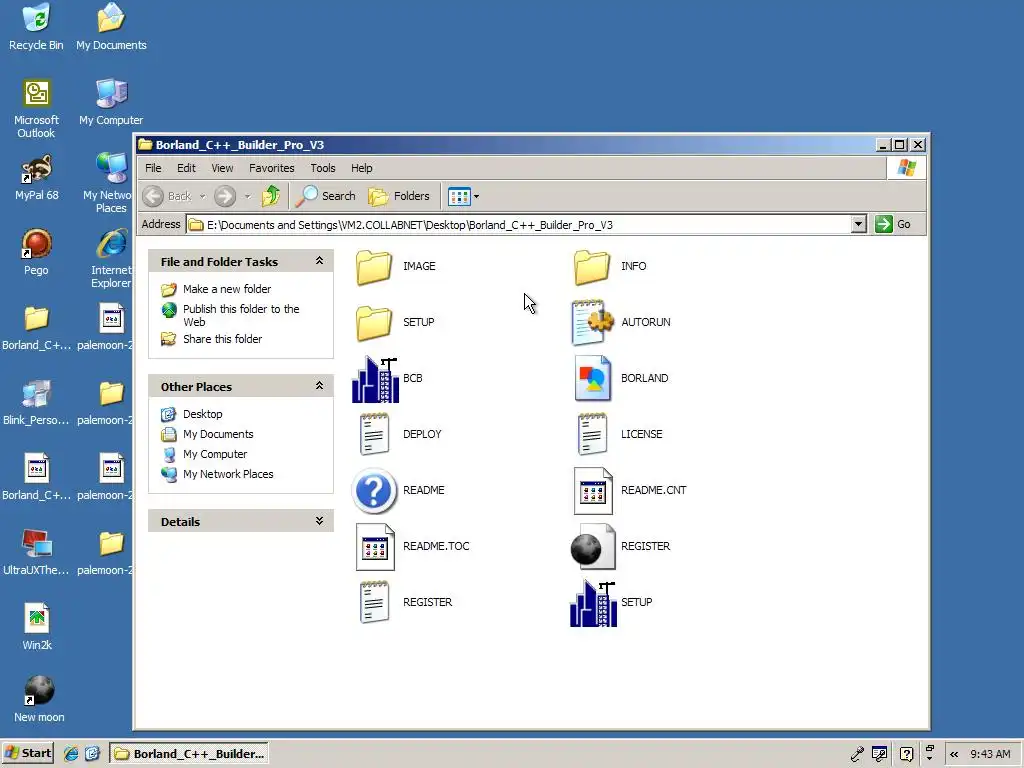1024x768 pixels.
Task: Select the README help file
Action: pos(374,490)
